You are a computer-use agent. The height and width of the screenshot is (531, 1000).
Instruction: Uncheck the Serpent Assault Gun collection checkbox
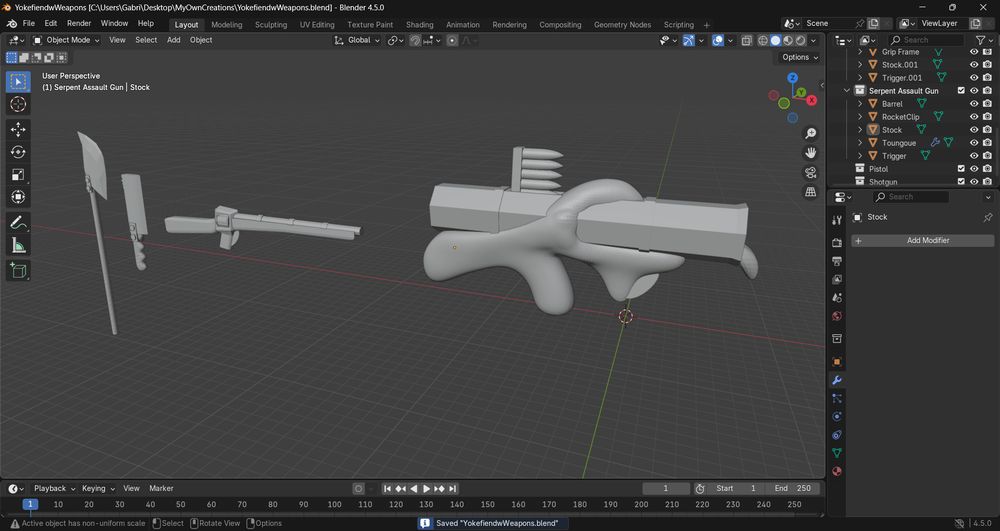tap(961, 91)
